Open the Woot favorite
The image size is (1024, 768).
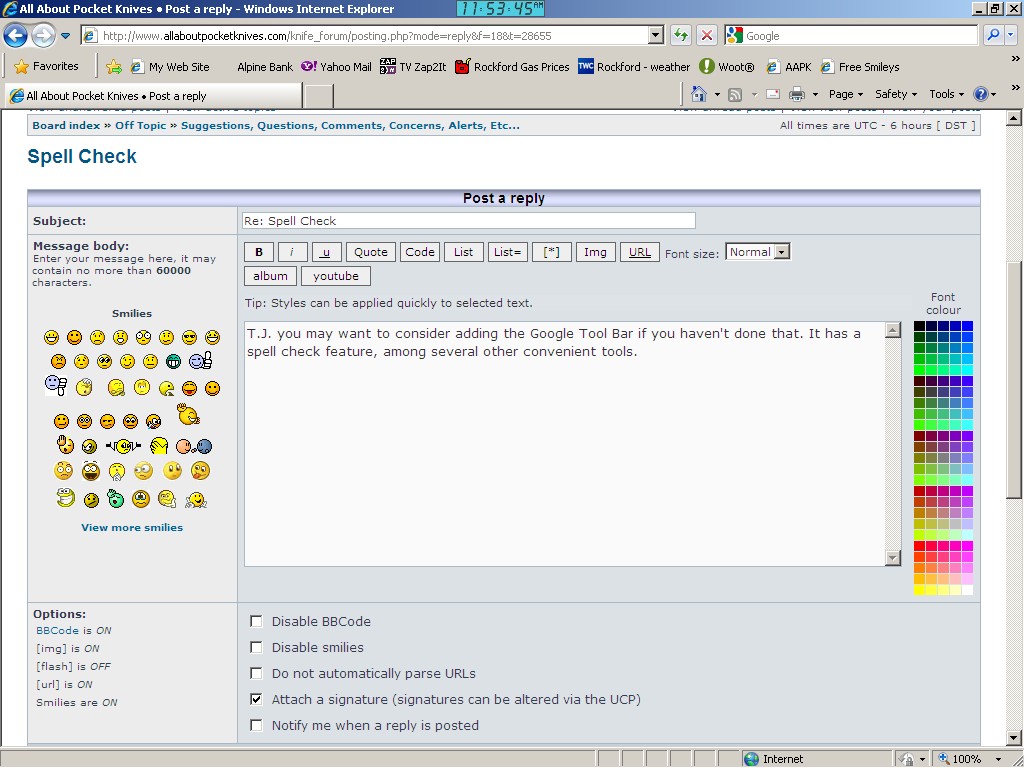click(727, 67)
